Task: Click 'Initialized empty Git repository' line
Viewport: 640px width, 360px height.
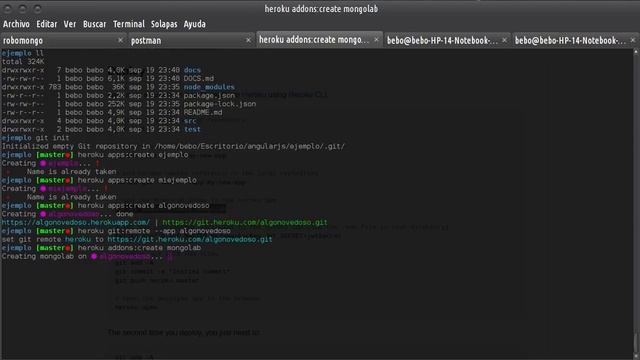Action: (173, 146)
